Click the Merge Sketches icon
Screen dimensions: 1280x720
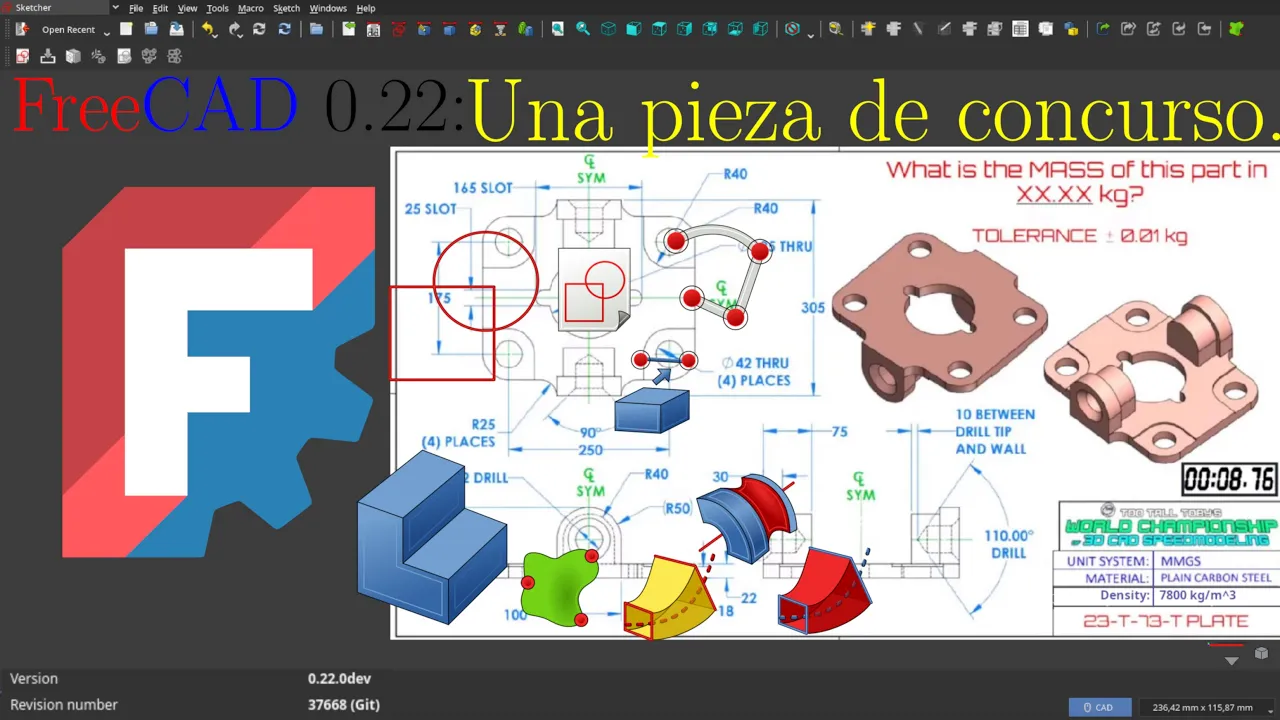click(x=150, y=57)
